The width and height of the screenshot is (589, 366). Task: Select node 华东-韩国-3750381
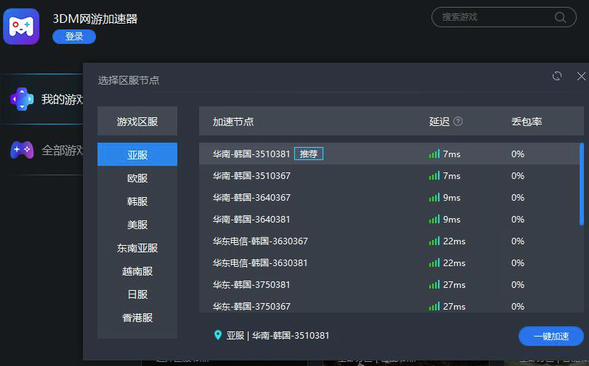[389, 284]
